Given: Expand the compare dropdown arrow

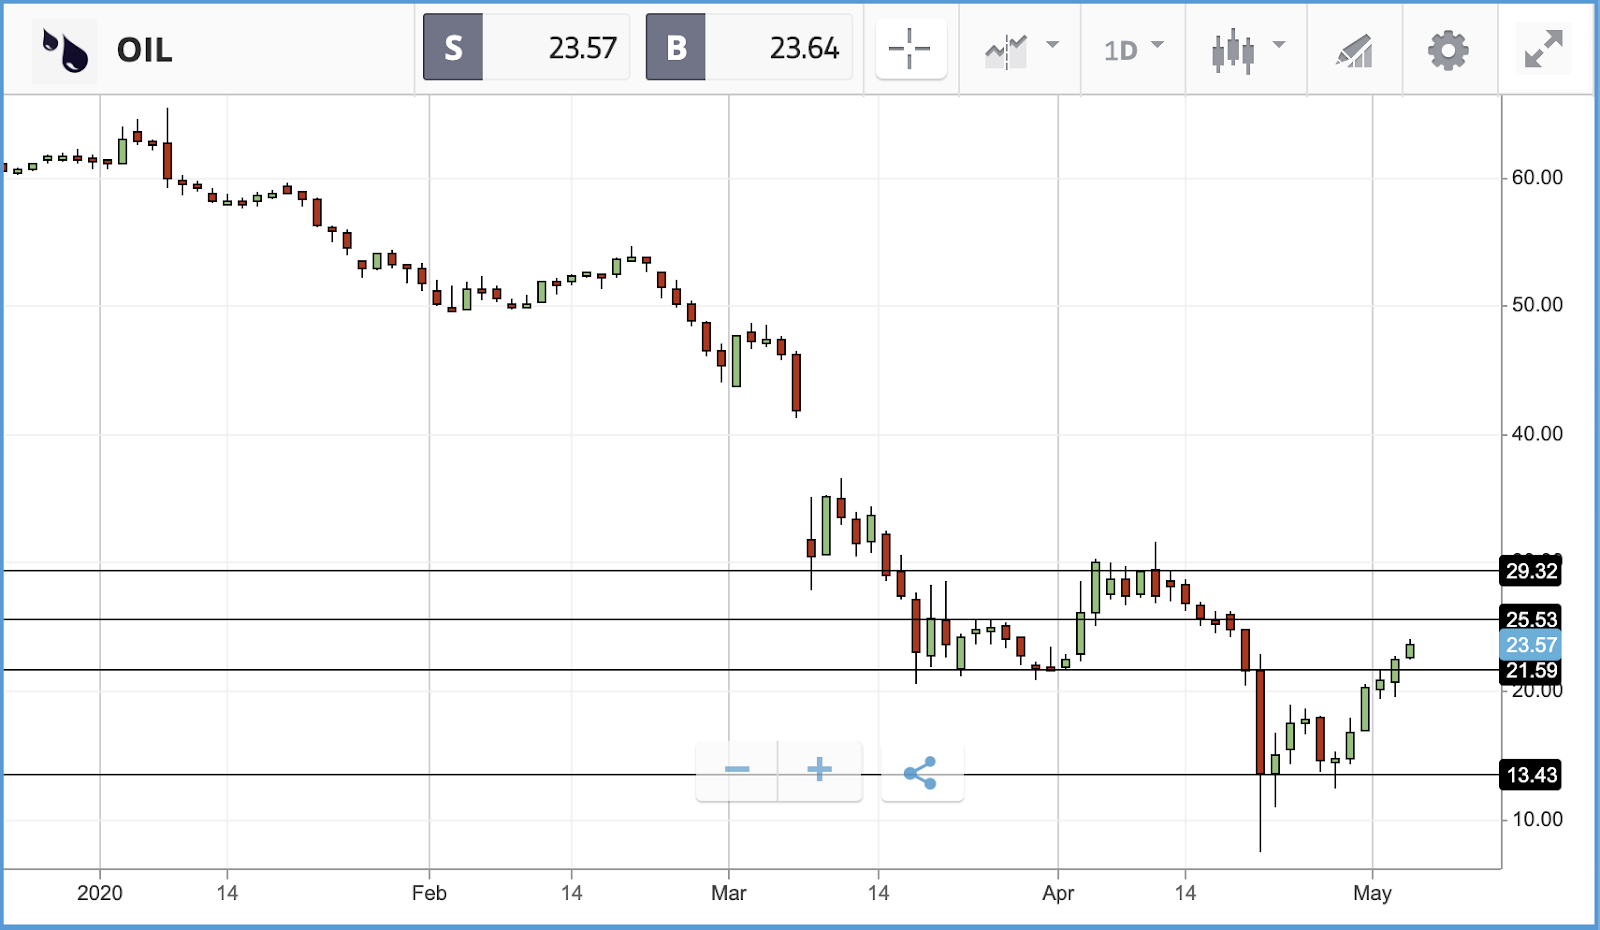Looking at the screenshot, I should tap(1052, 45).
